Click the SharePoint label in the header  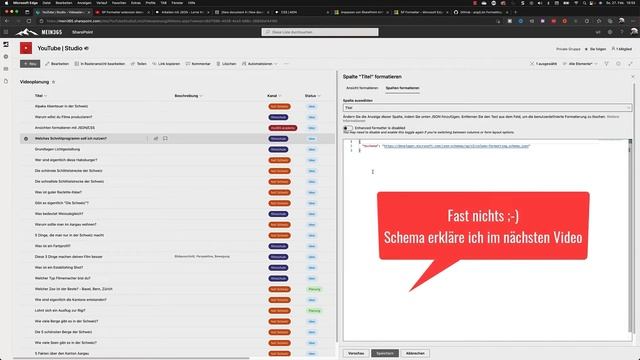coord(82,32)
